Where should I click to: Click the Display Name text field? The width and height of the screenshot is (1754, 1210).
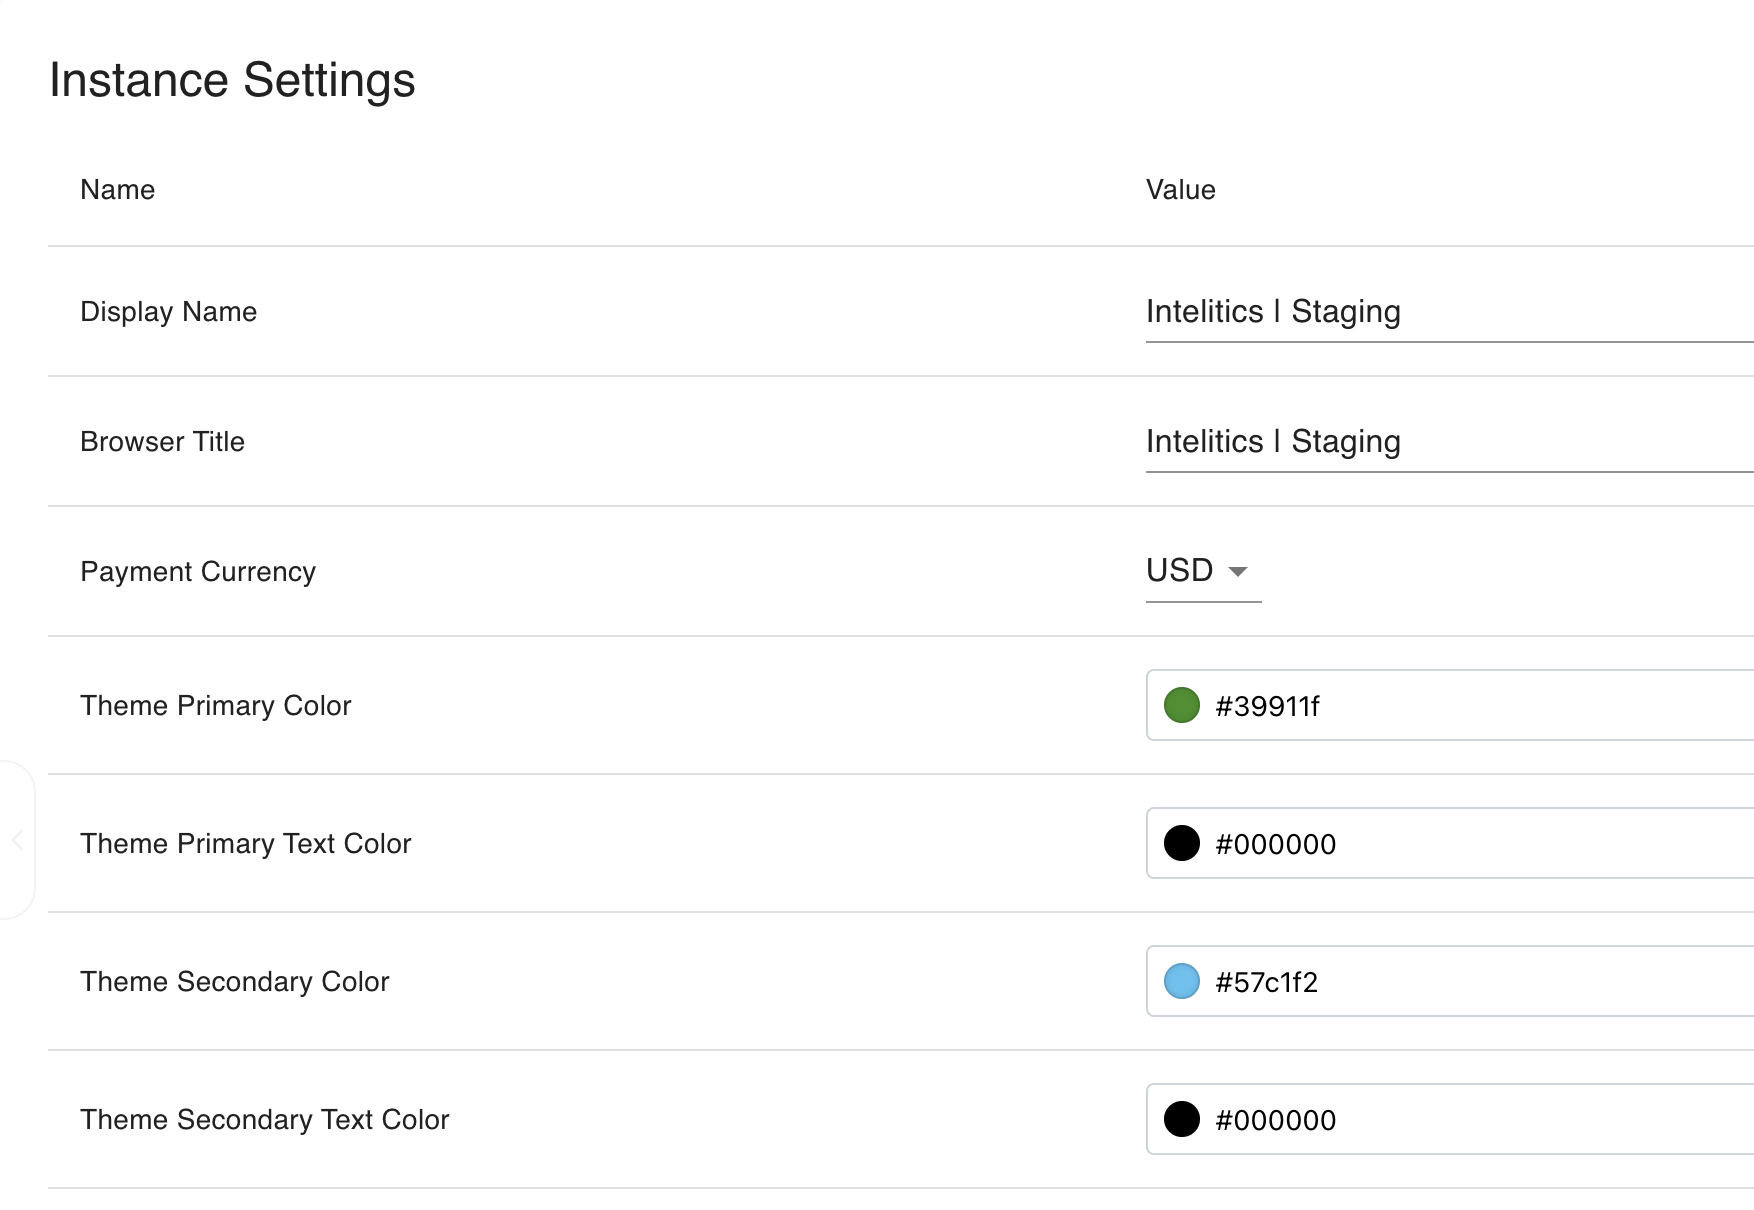point(1440,312)
